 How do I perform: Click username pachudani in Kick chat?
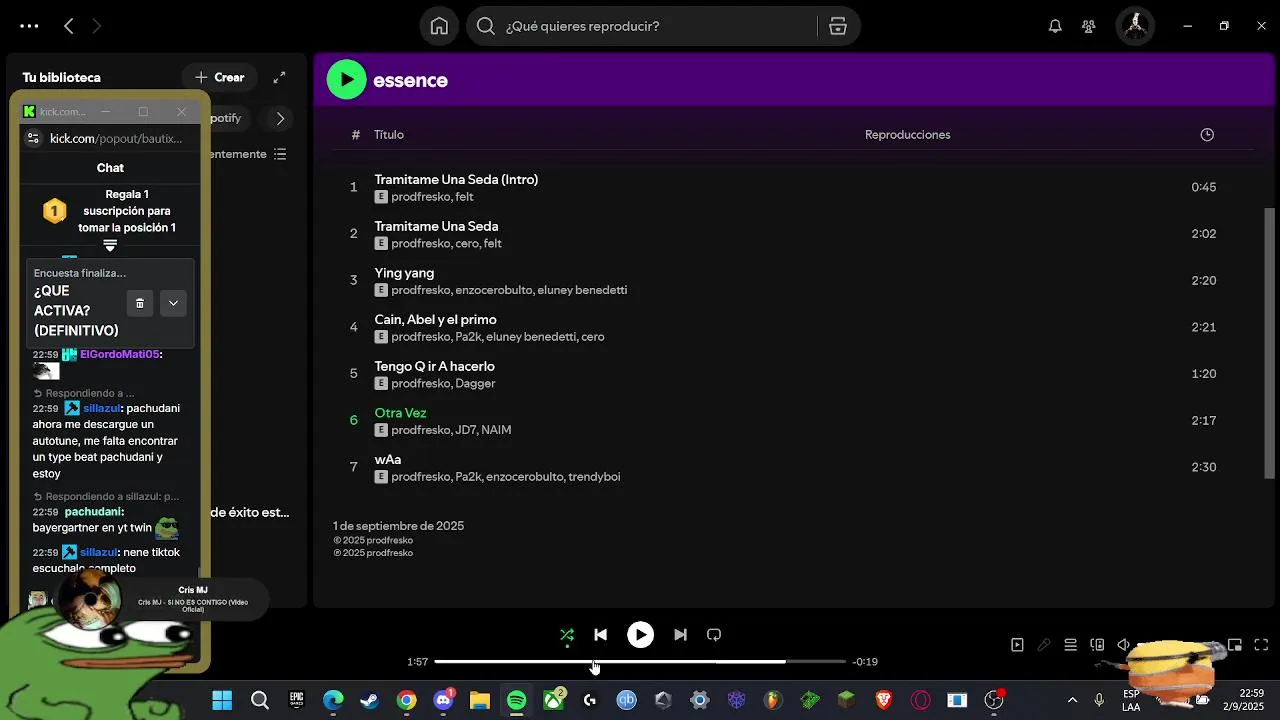[x=93, y=512]
